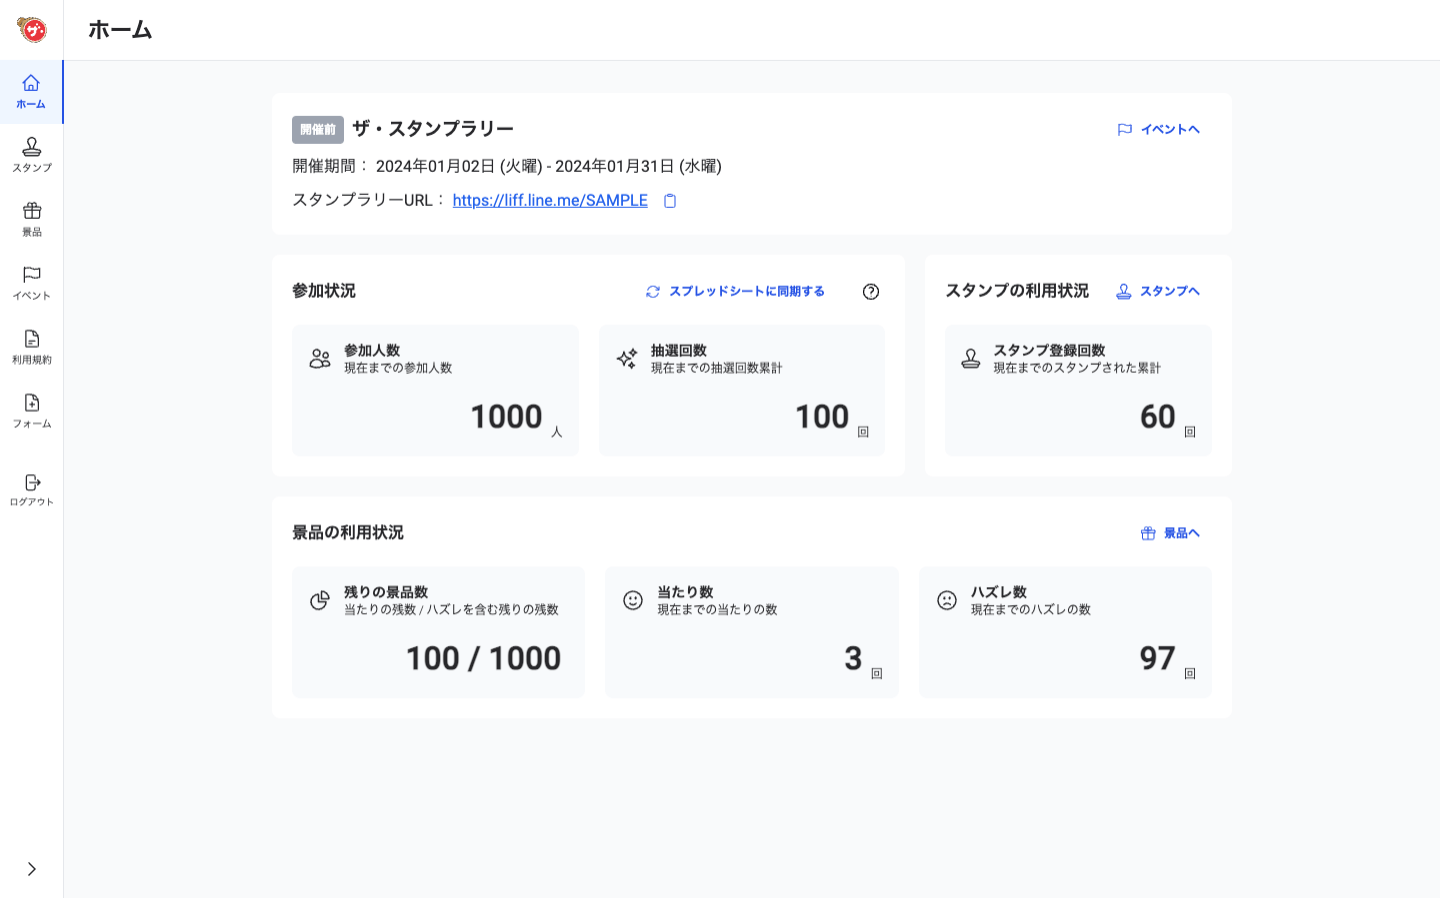Expand the sidebar with the bottom chevron
Image resolution: width=1440 pixels, height=899 pixels.
tap(31, 870)
